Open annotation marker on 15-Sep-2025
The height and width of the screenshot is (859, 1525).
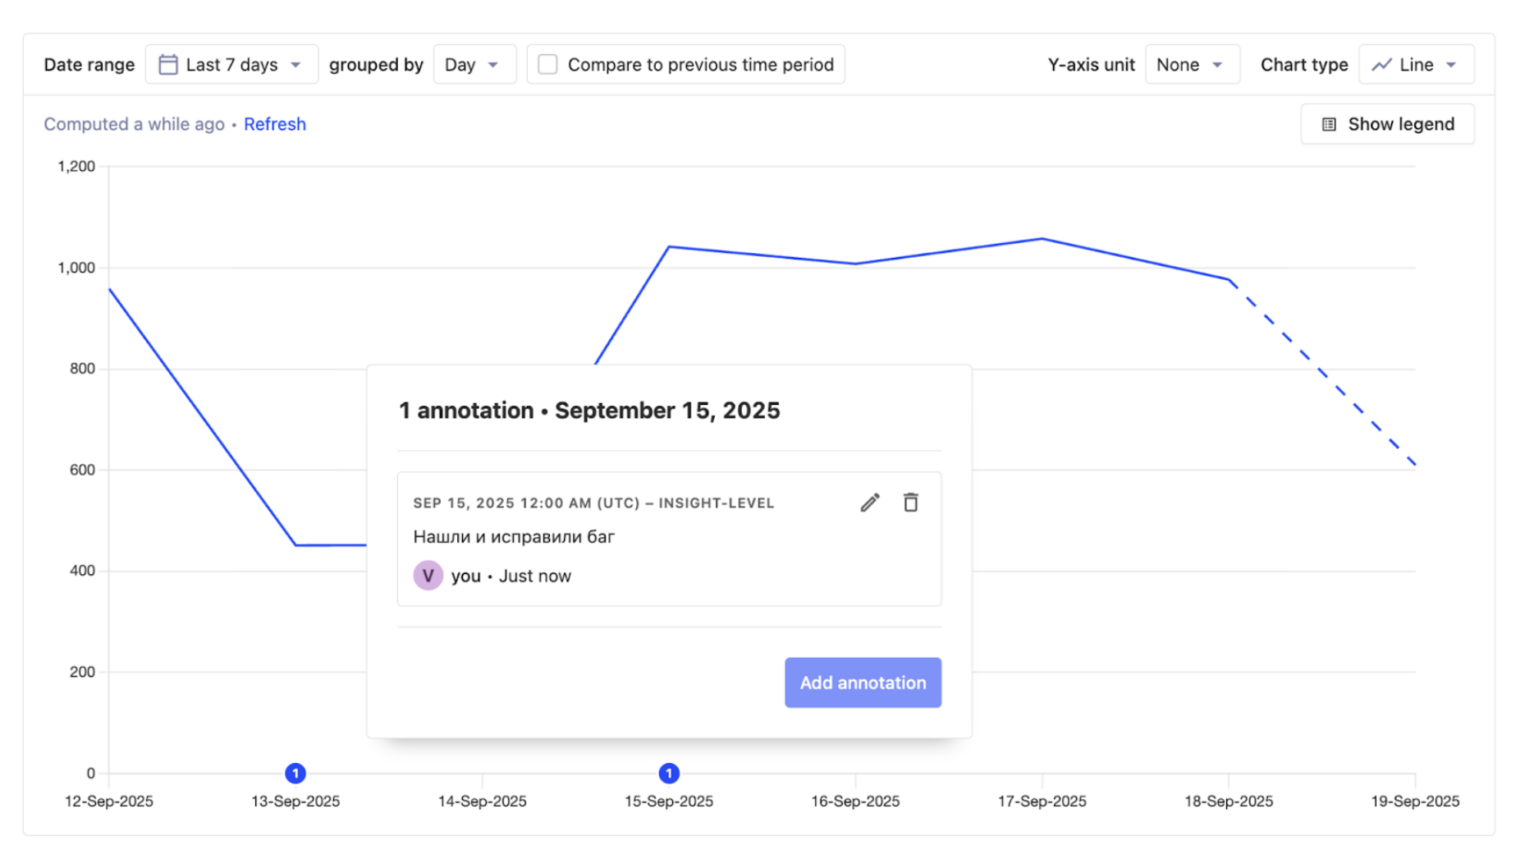(669, 773)
